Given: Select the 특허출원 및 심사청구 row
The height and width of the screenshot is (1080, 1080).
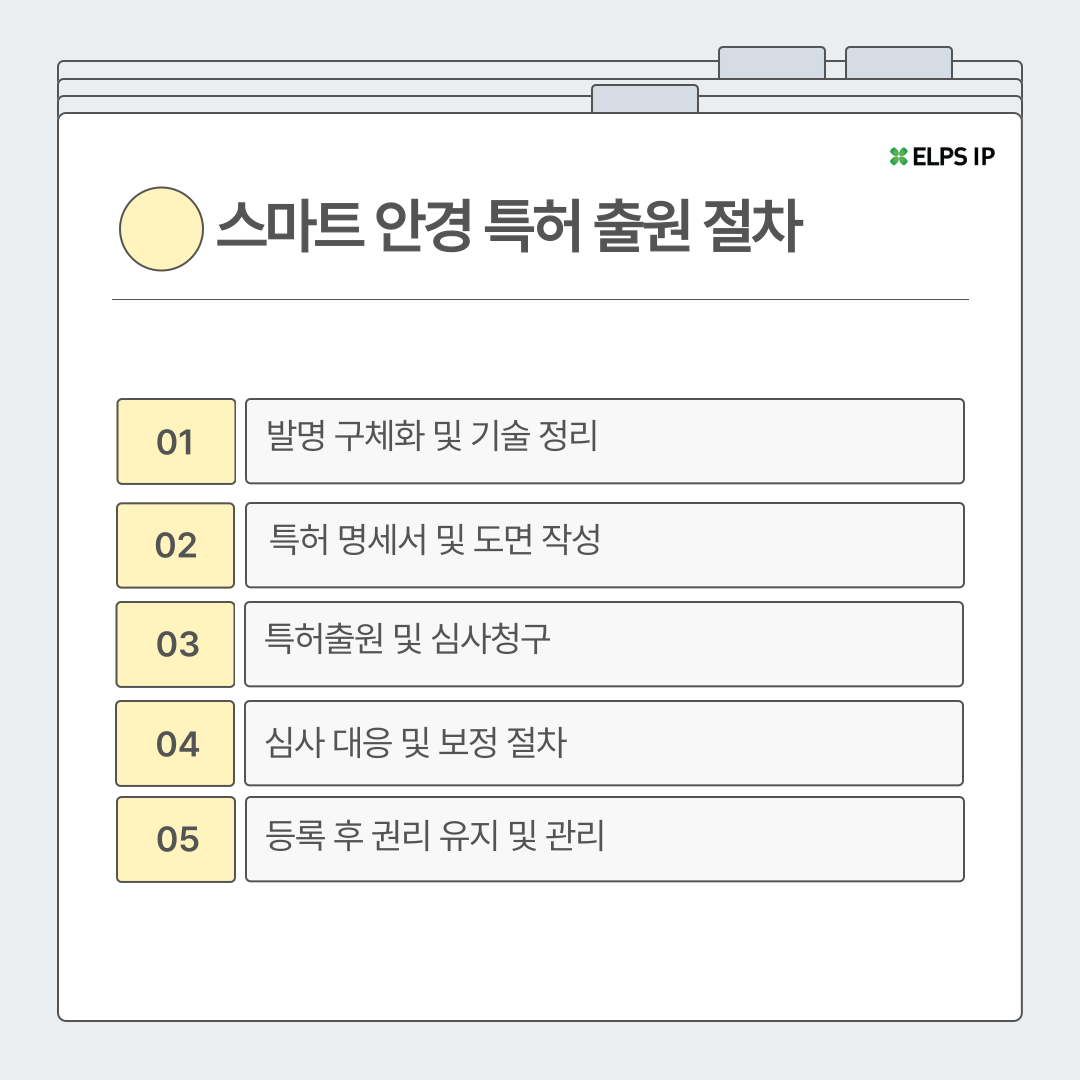Looking at the screenshot, I should click(604, 644).
